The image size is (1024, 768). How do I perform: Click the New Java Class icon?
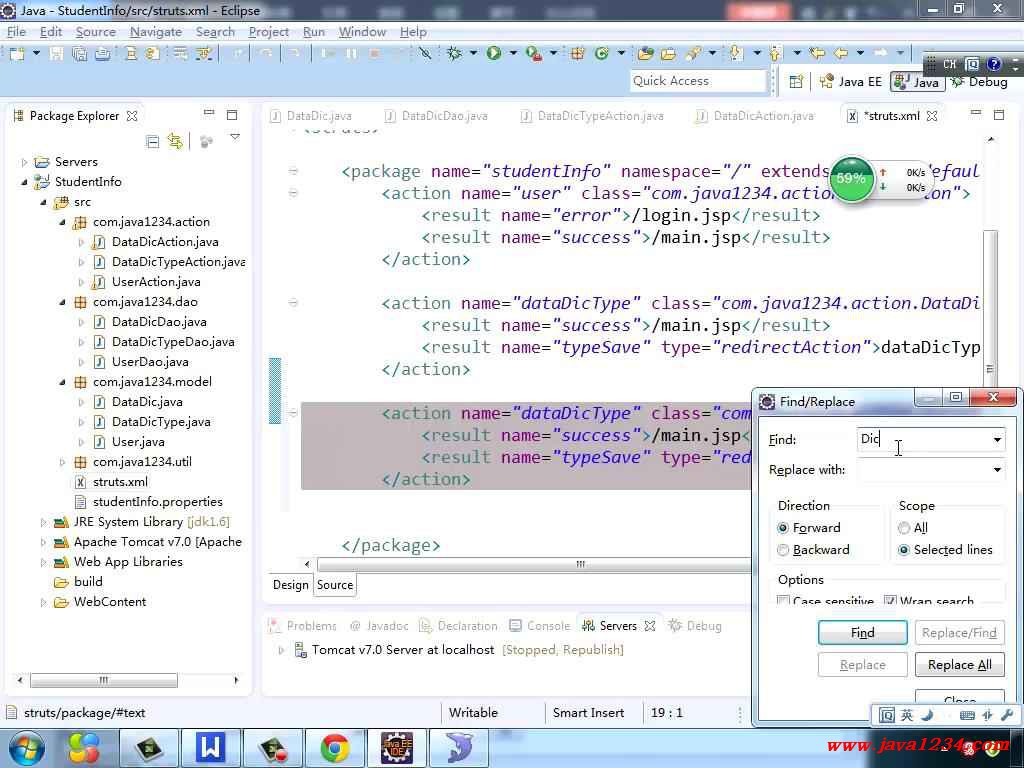[x=602, y=54]
